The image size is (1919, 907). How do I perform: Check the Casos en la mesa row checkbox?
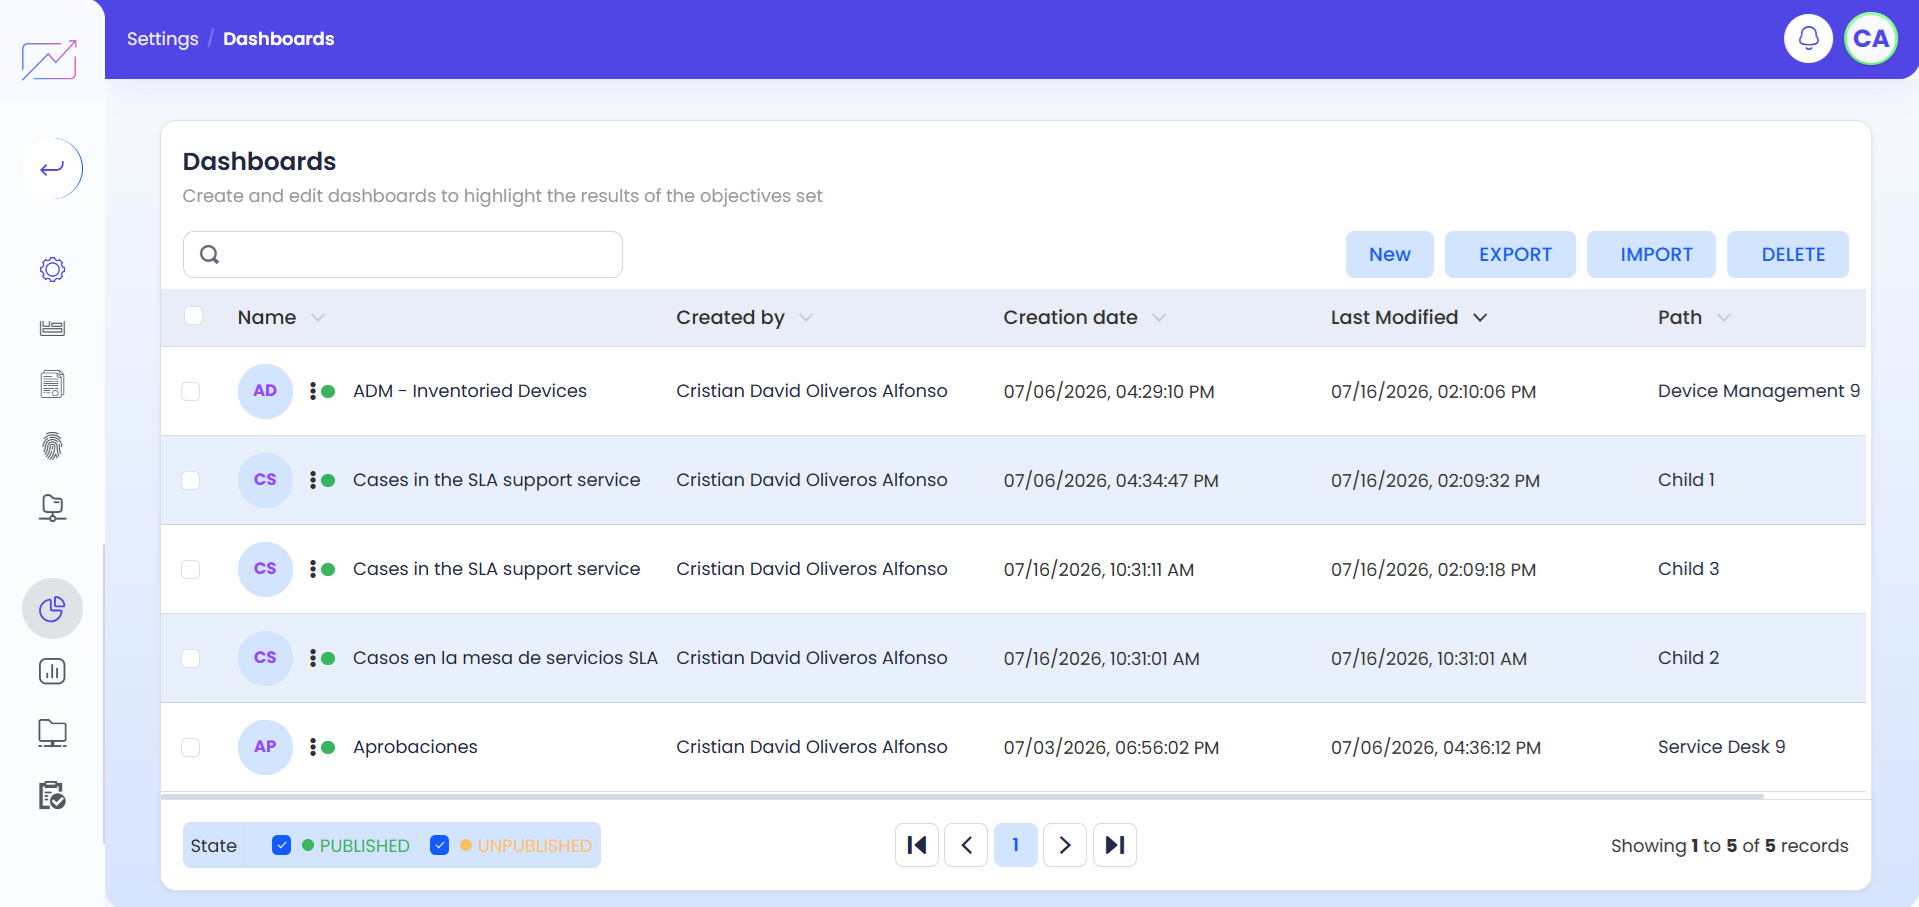click(191, 658)
